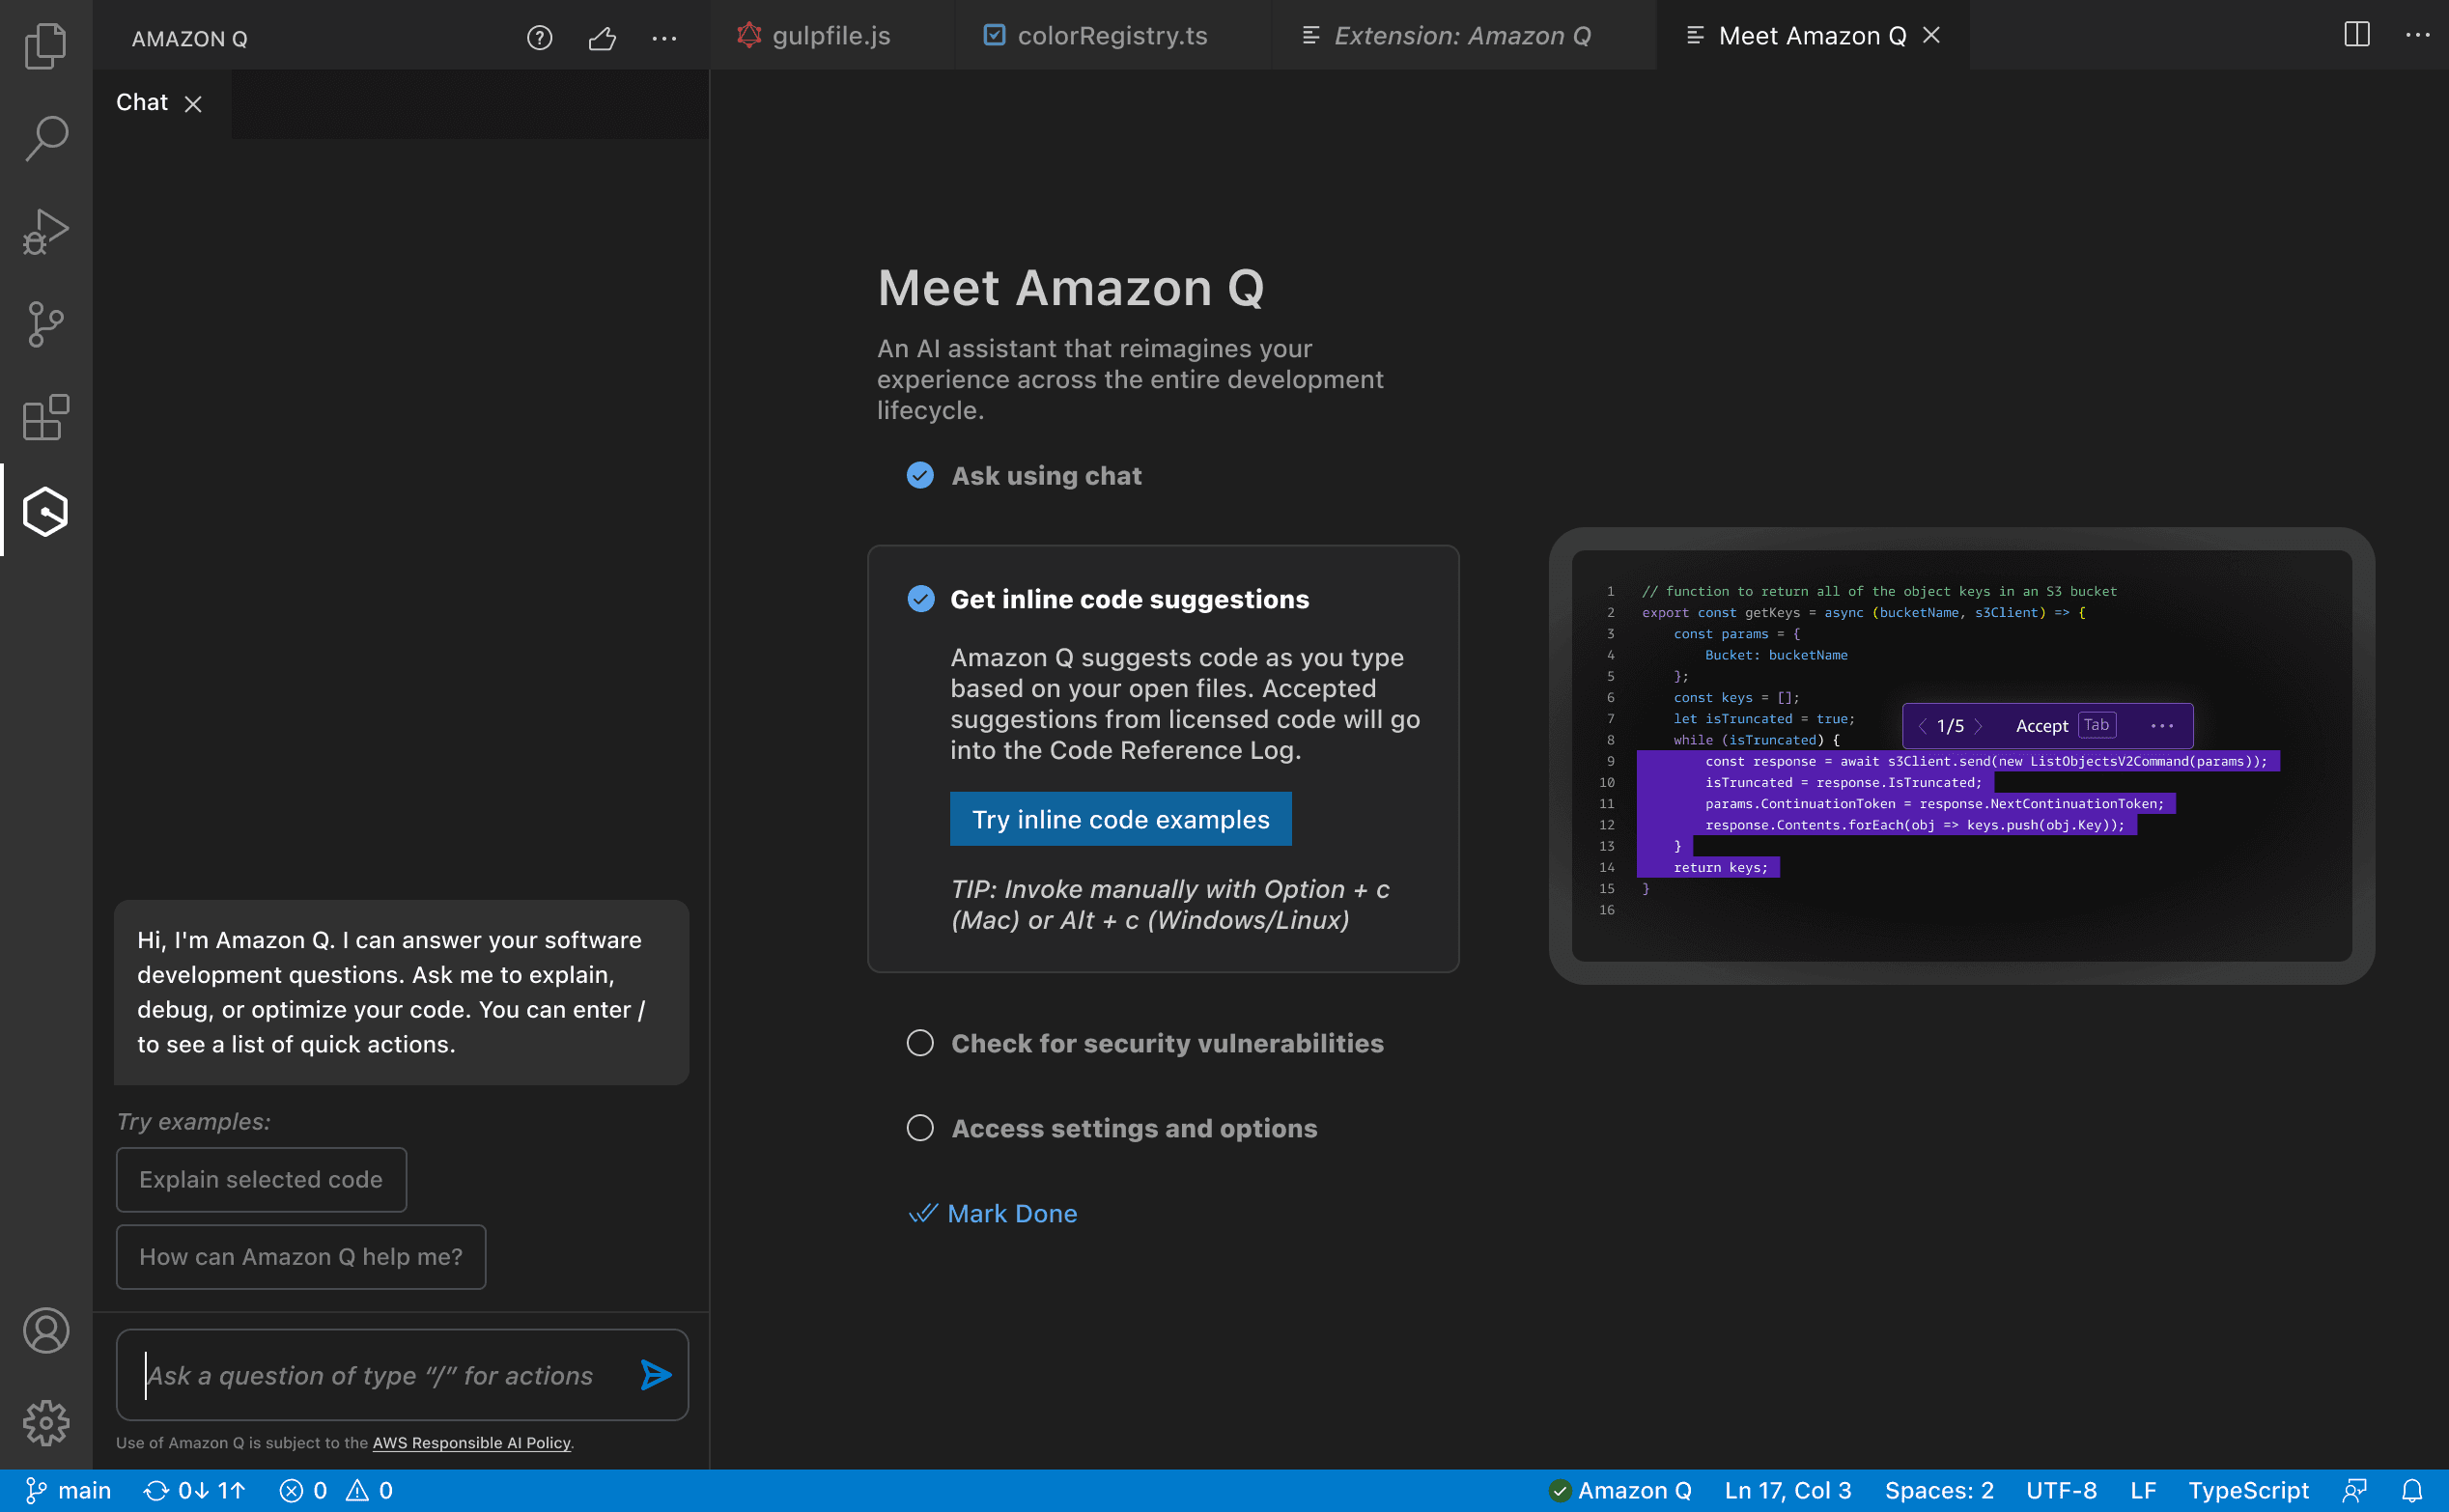
Task: Click the synchronize changes status item
Action: coord(194,1491)
